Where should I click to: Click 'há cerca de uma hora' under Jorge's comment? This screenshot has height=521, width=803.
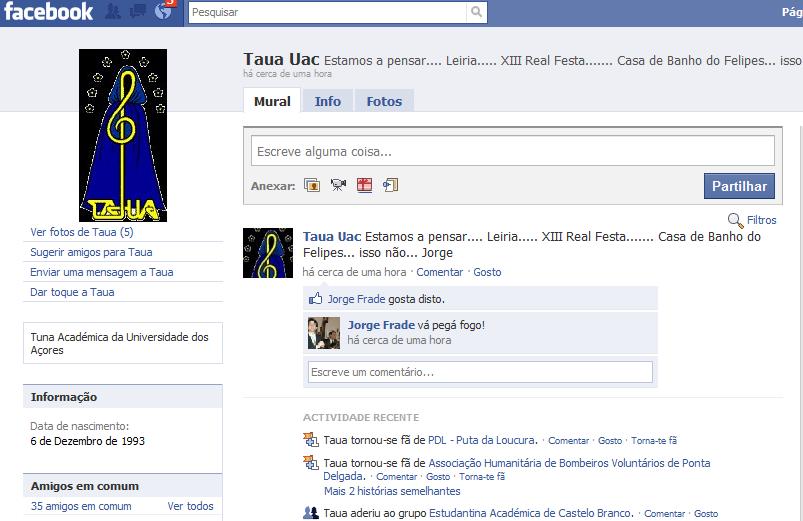[x=399, y=340]
